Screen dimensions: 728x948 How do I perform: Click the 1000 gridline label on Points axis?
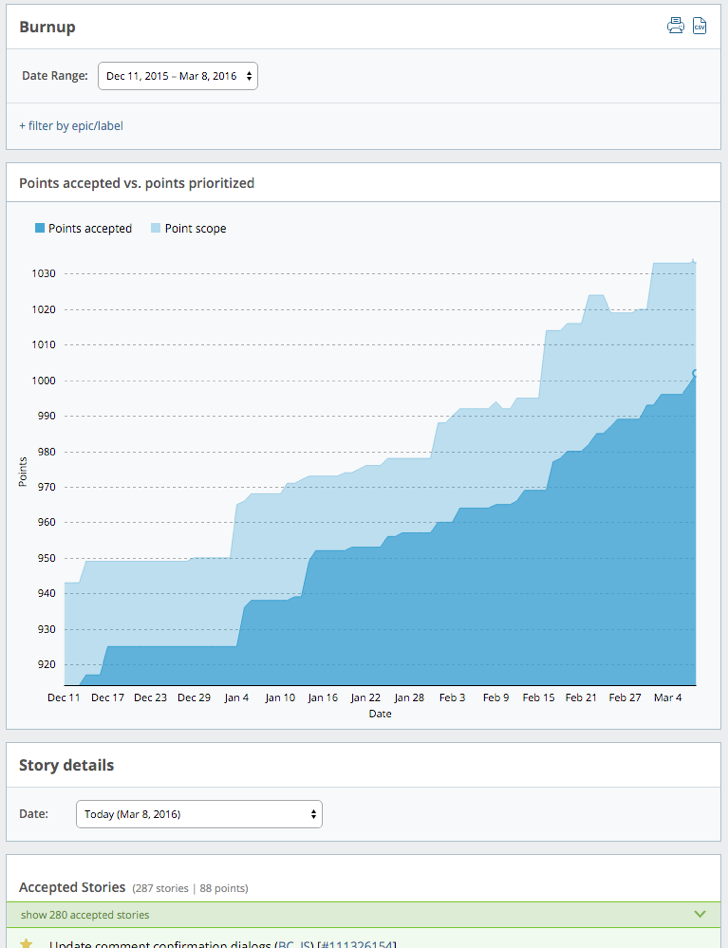43,381
